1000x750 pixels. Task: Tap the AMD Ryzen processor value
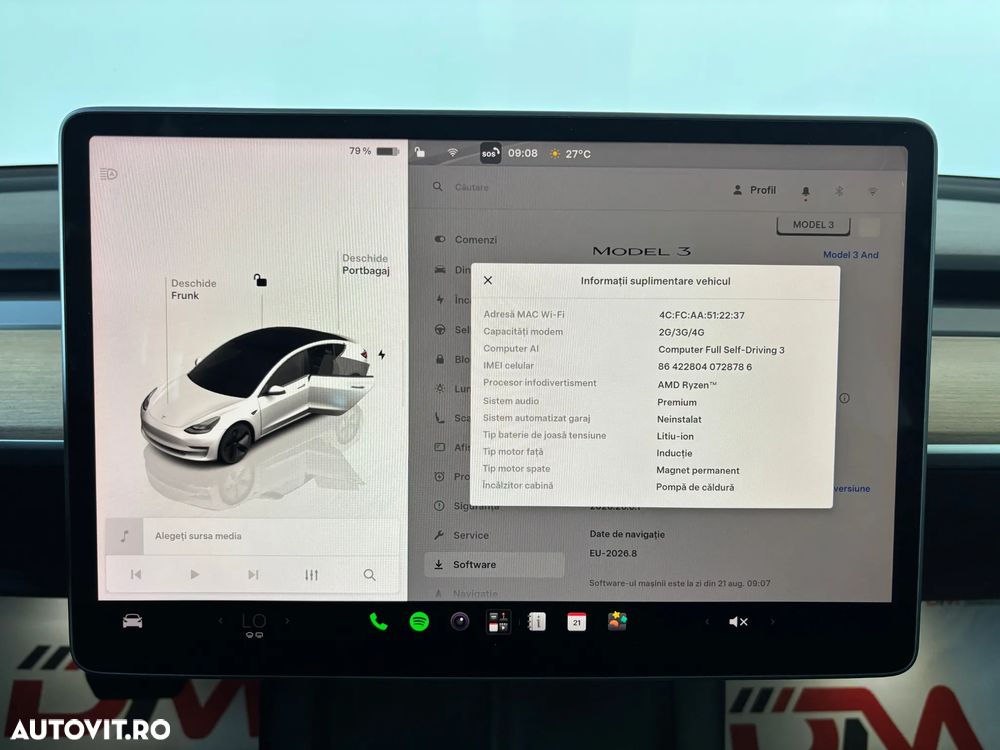[687, 385]
